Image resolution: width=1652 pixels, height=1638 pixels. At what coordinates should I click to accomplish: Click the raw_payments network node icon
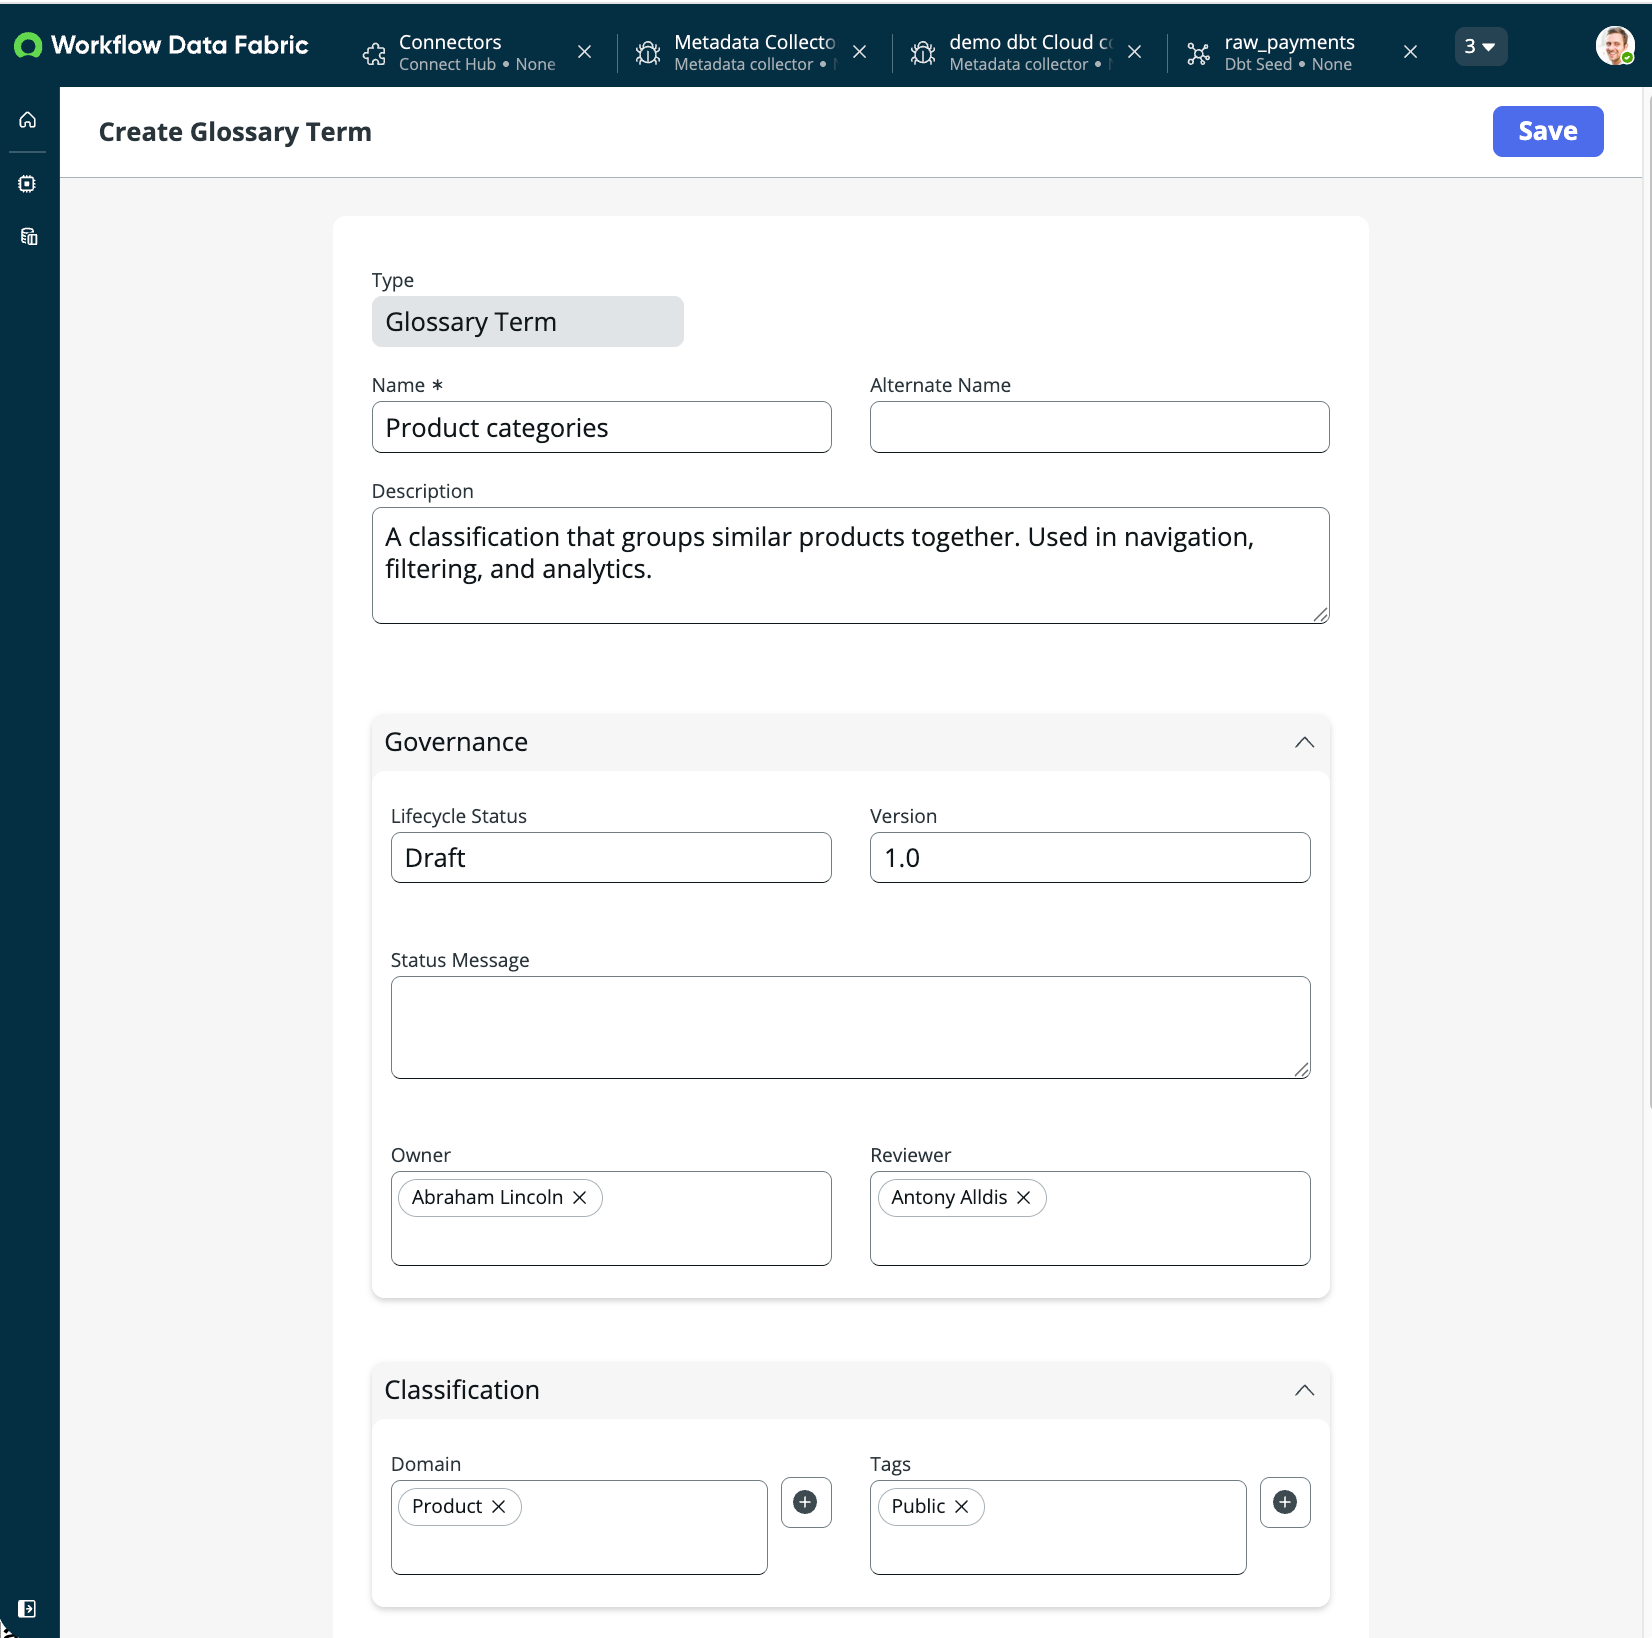1198,53
